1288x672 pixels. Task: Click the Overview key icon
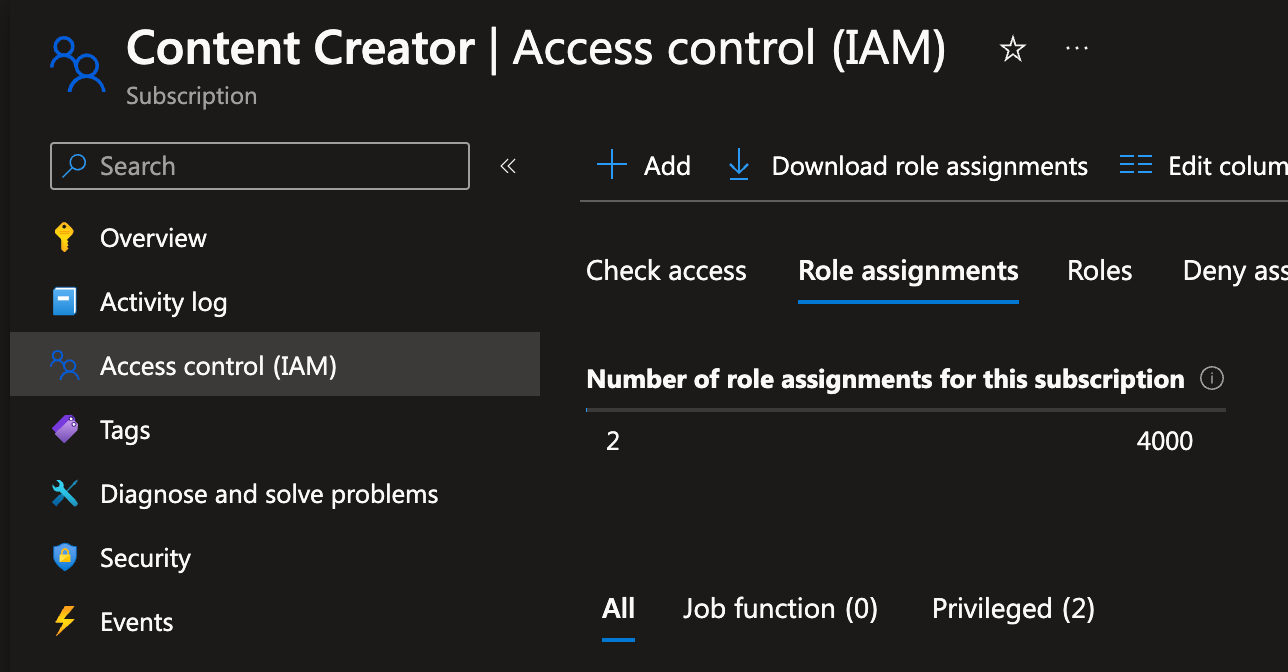click(x=65, y=238)
